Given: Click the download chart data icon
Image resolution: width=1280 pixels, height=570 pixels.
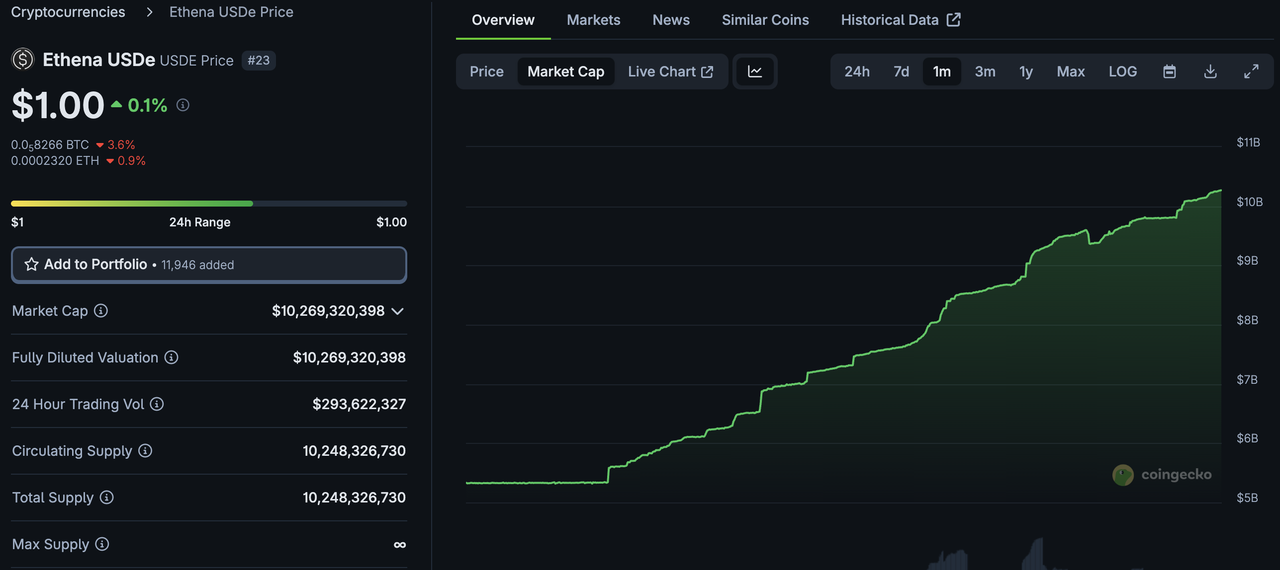Looking at the screenshot, I should [x=1210, y=72].
